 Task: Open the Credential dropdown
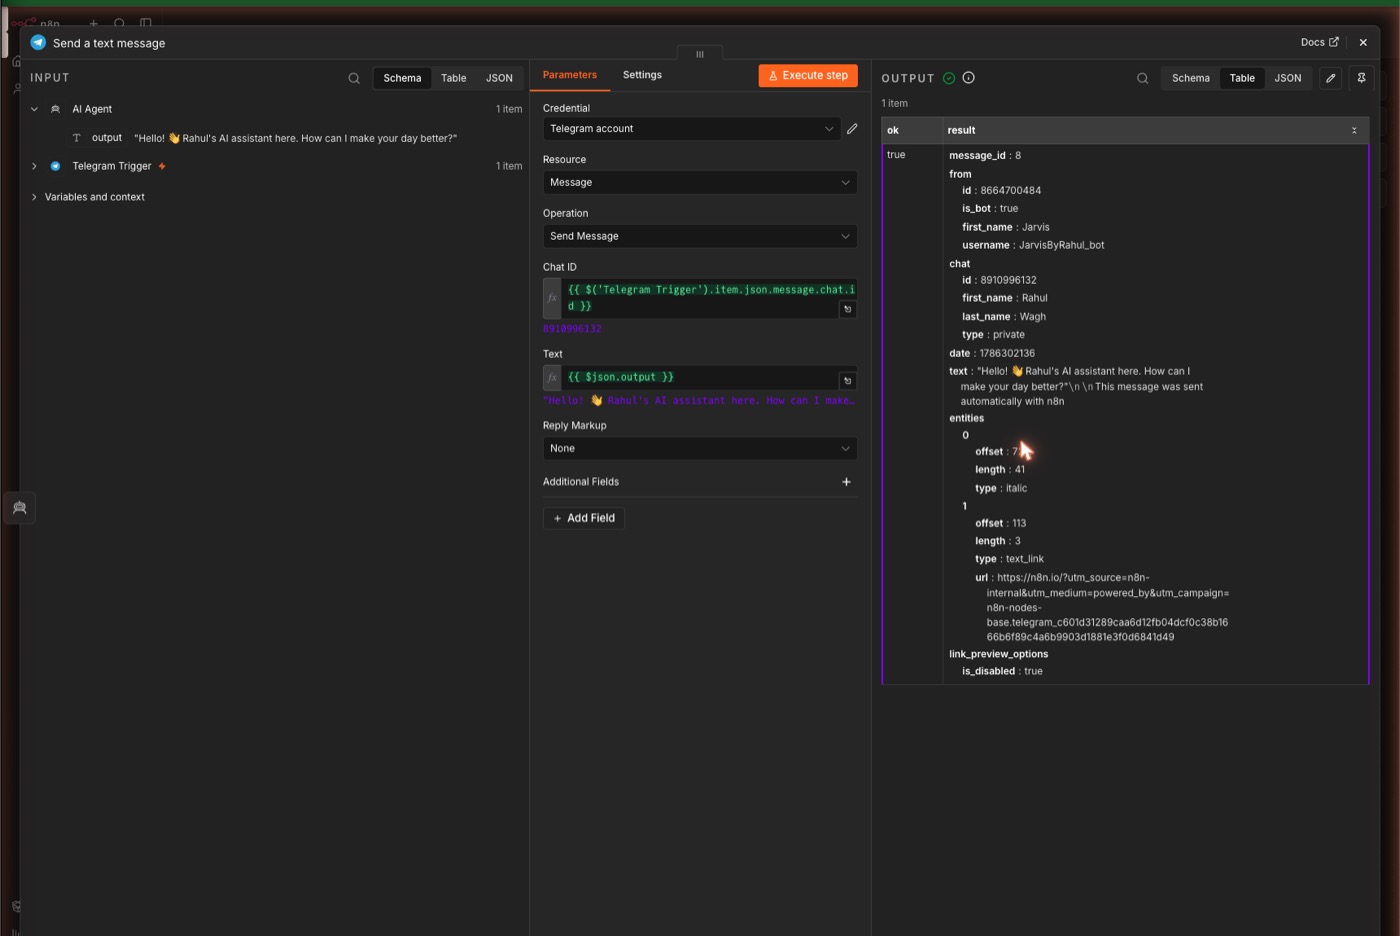[x=691, y=129]
